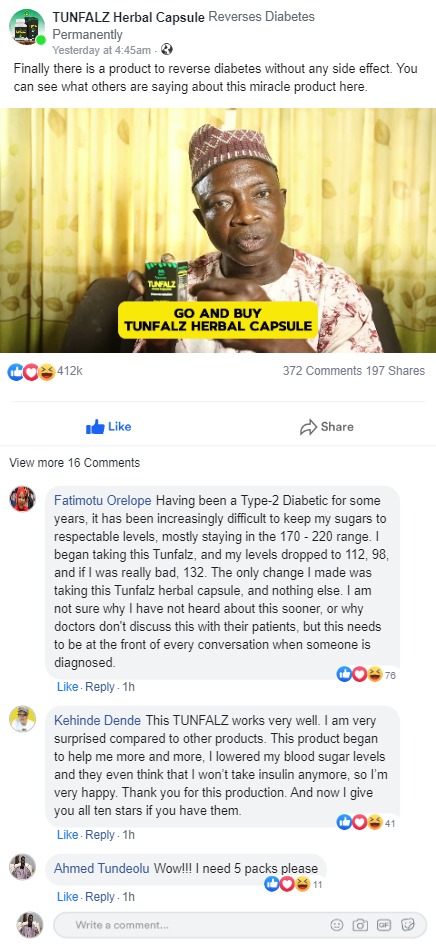The height and width of the screenshot is (946, 436).
Task: Click the TUNFALZ page profile picture
Action: pos(27,27)
